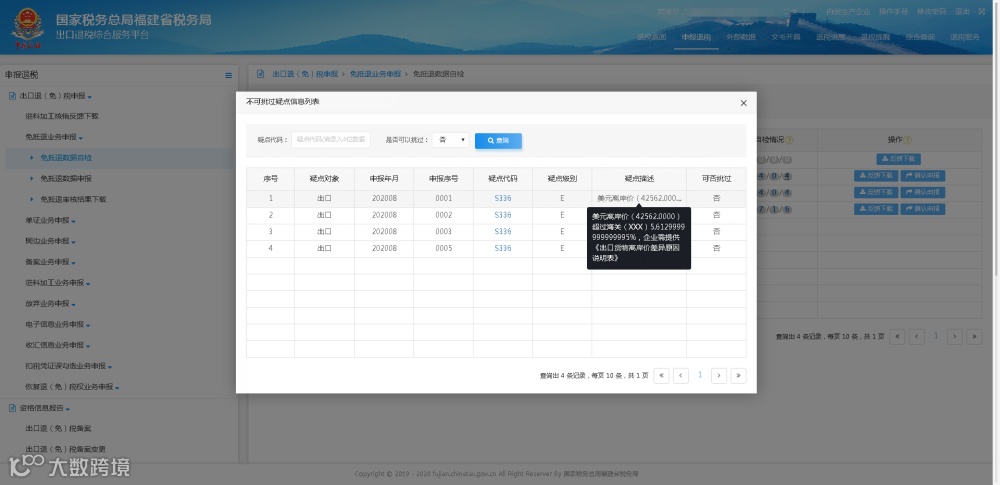Switch to 外部数据 top navigation tab

coord(740,38)
